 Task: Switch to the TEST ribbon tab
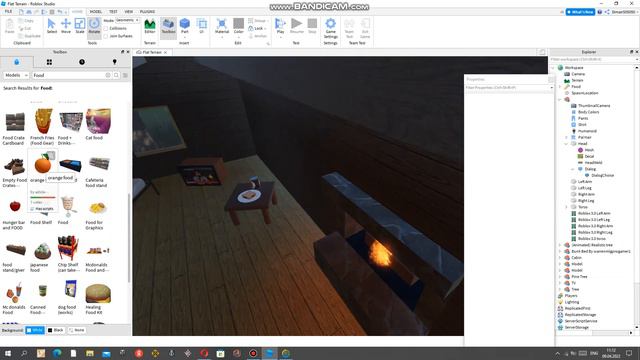113,11
